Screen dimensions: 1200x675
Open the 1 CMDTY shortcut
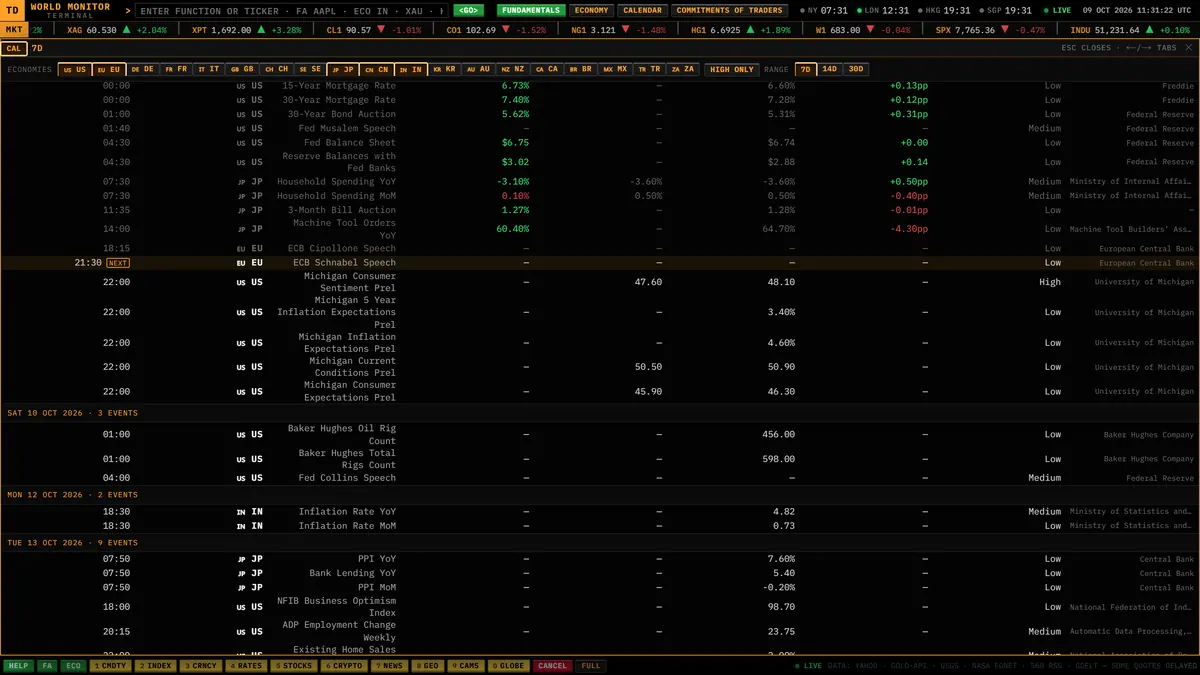(x=110, y=666)
